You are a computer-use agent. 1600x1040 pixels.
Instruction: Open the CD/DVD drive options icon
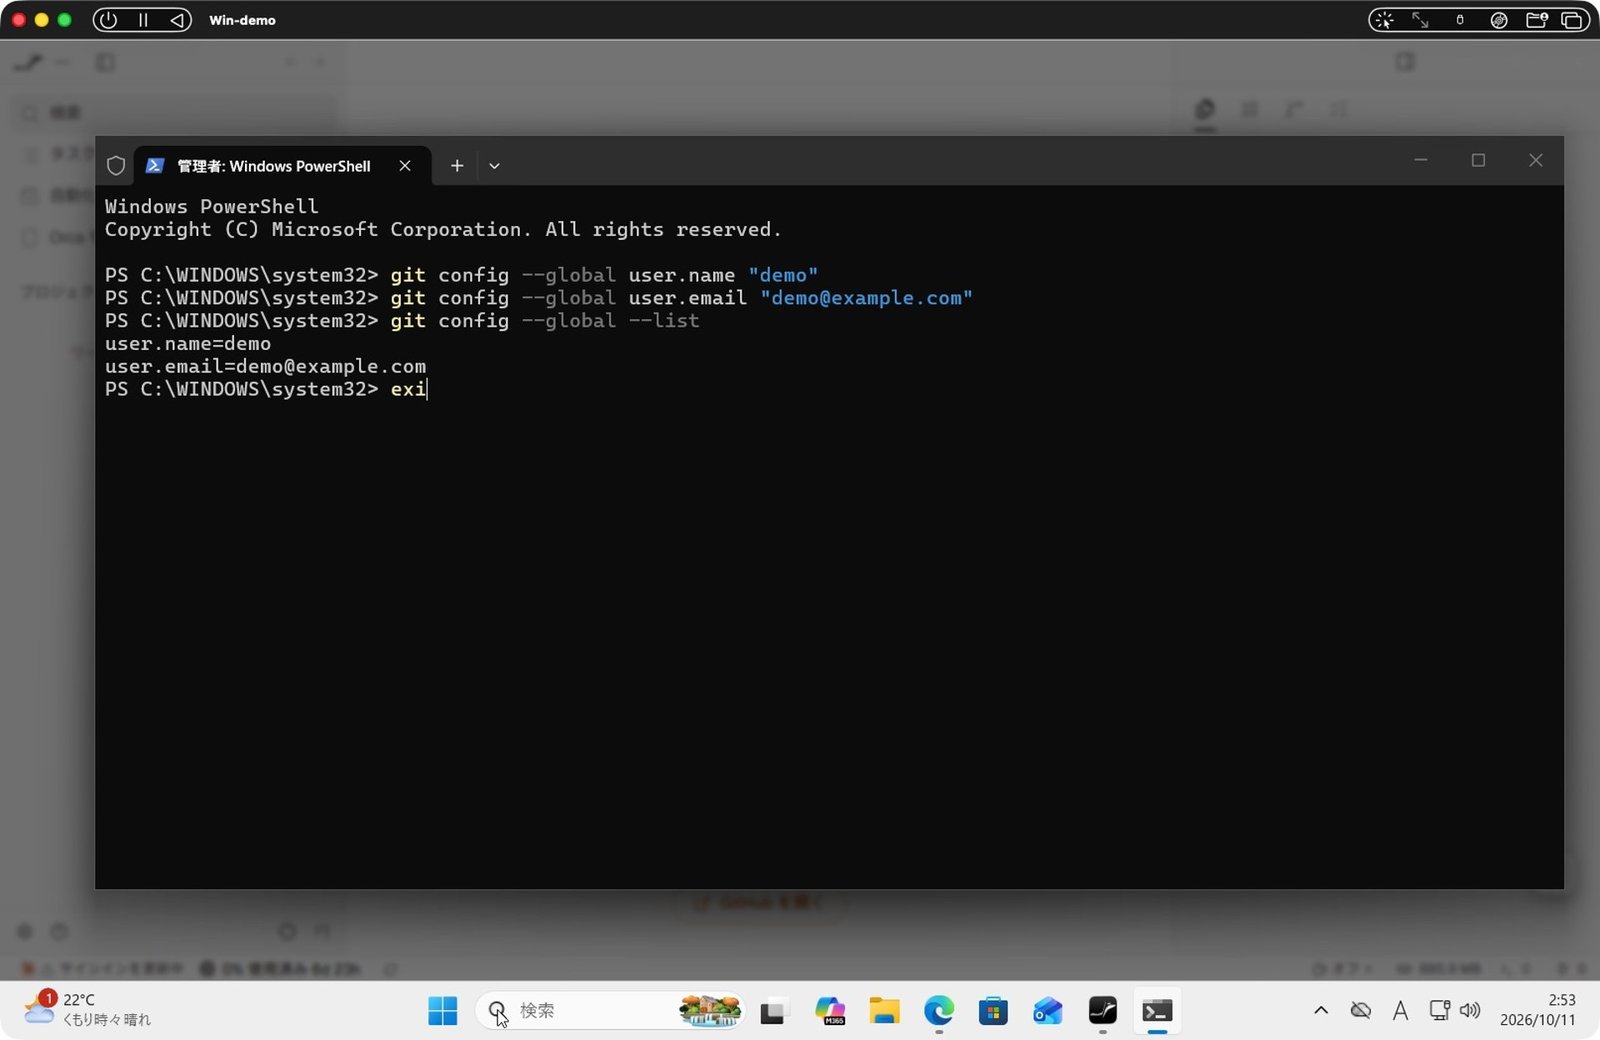pyautogui.click(x=1499, y=20)
